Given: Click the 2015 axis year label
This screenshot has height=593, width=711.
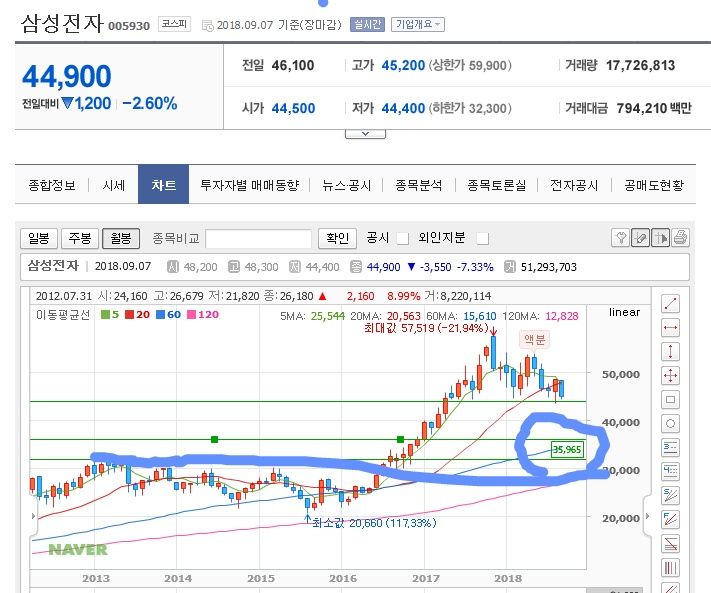Looking at the screenshot, I should click(x=260, y=578).
